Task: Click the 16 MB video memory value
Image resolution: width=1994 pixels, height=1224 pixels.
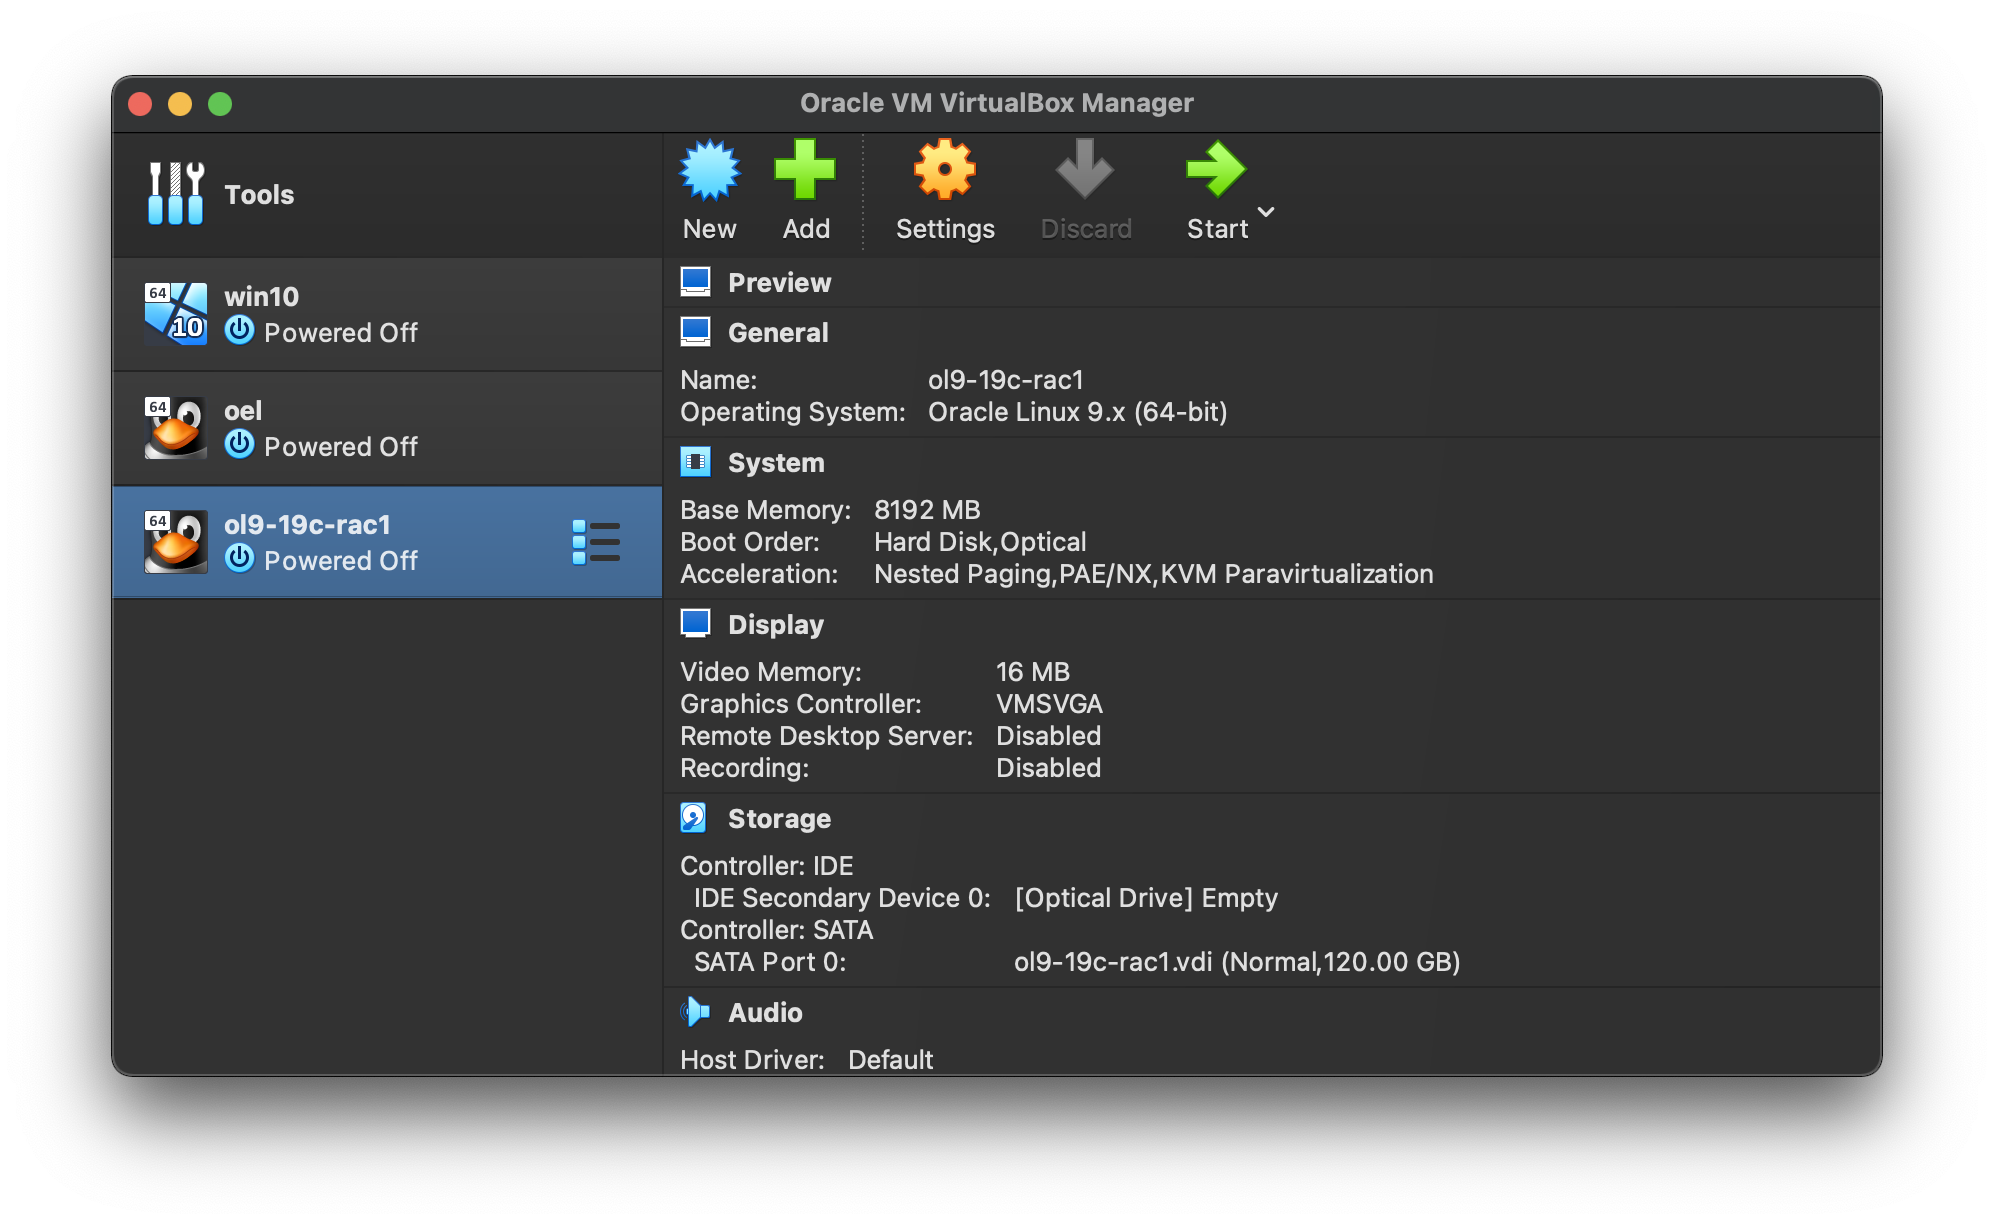Action: 1033,672
